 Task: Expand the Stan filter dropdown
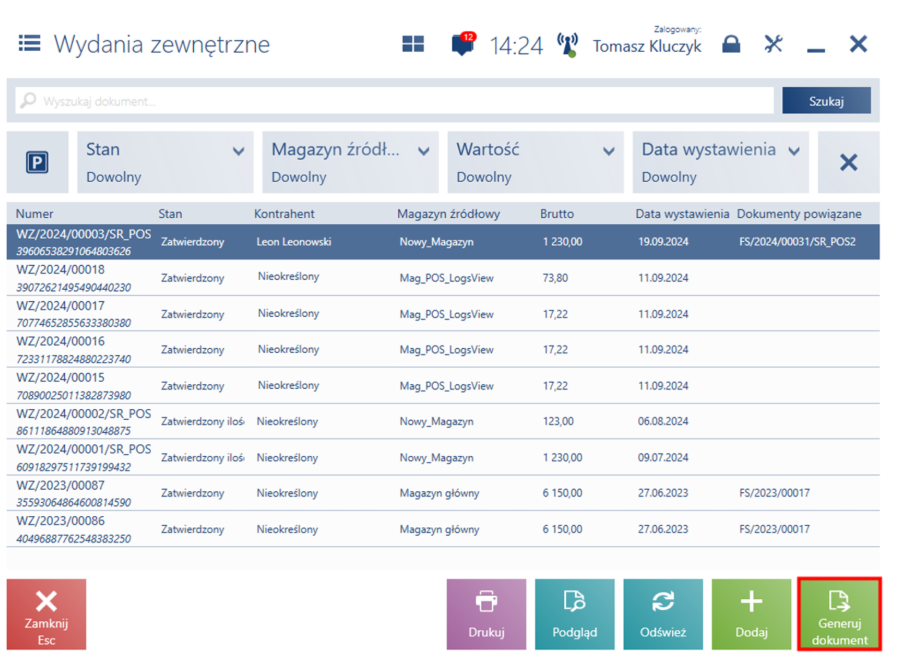tap(164, 162)
